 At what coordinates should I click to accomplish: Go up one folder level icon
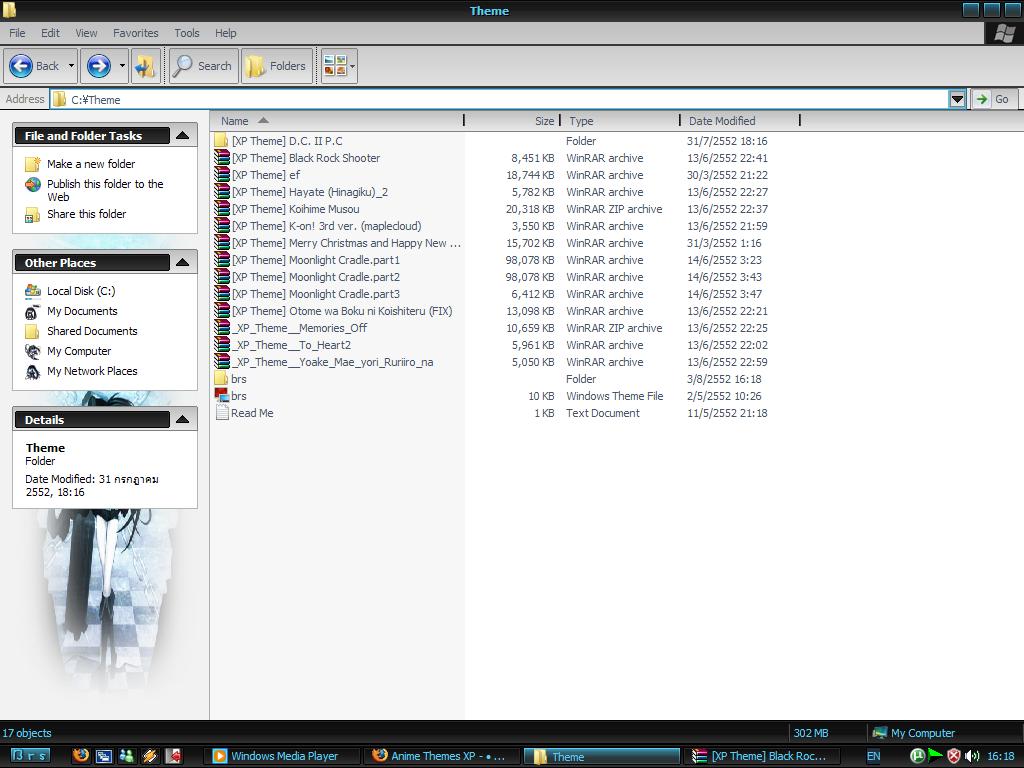pos(146,66)
